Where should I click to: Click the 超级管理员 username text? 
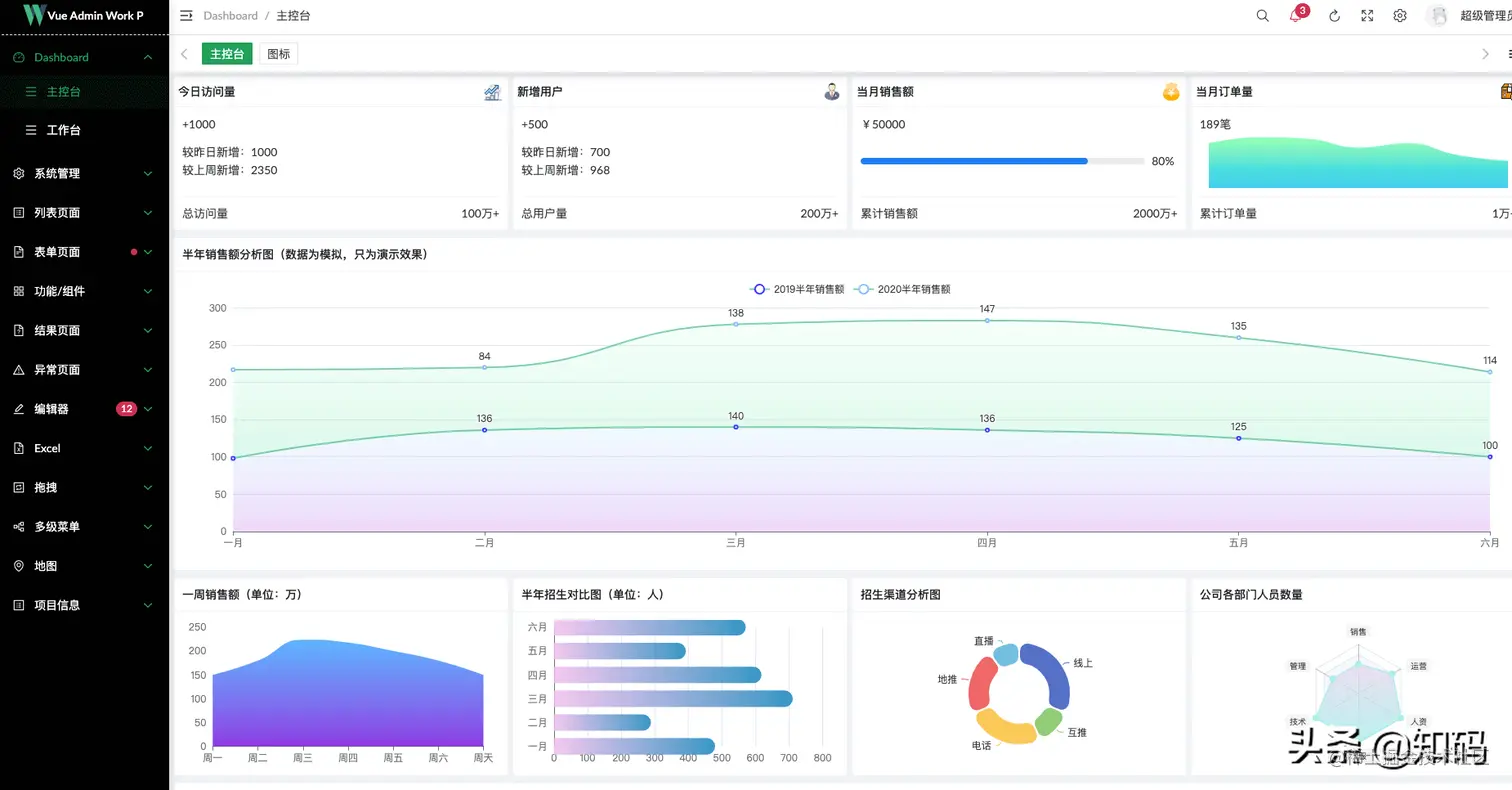(x=1486, y=16)
